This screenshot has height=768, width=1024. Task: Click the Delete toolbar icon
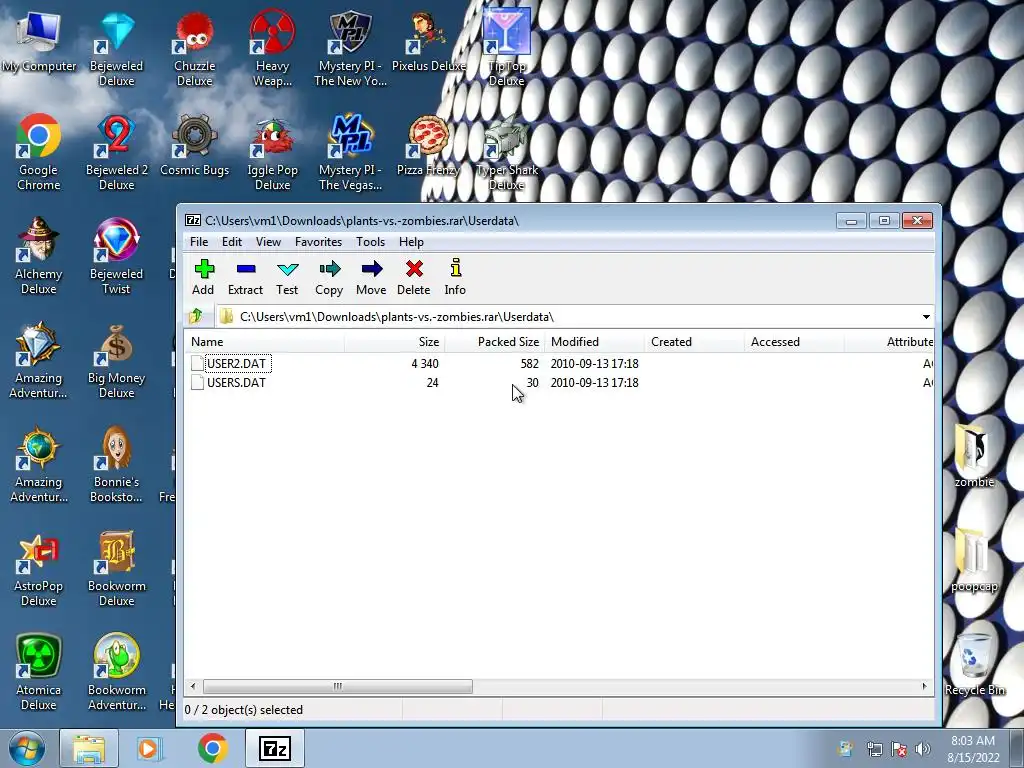point(413,278)
